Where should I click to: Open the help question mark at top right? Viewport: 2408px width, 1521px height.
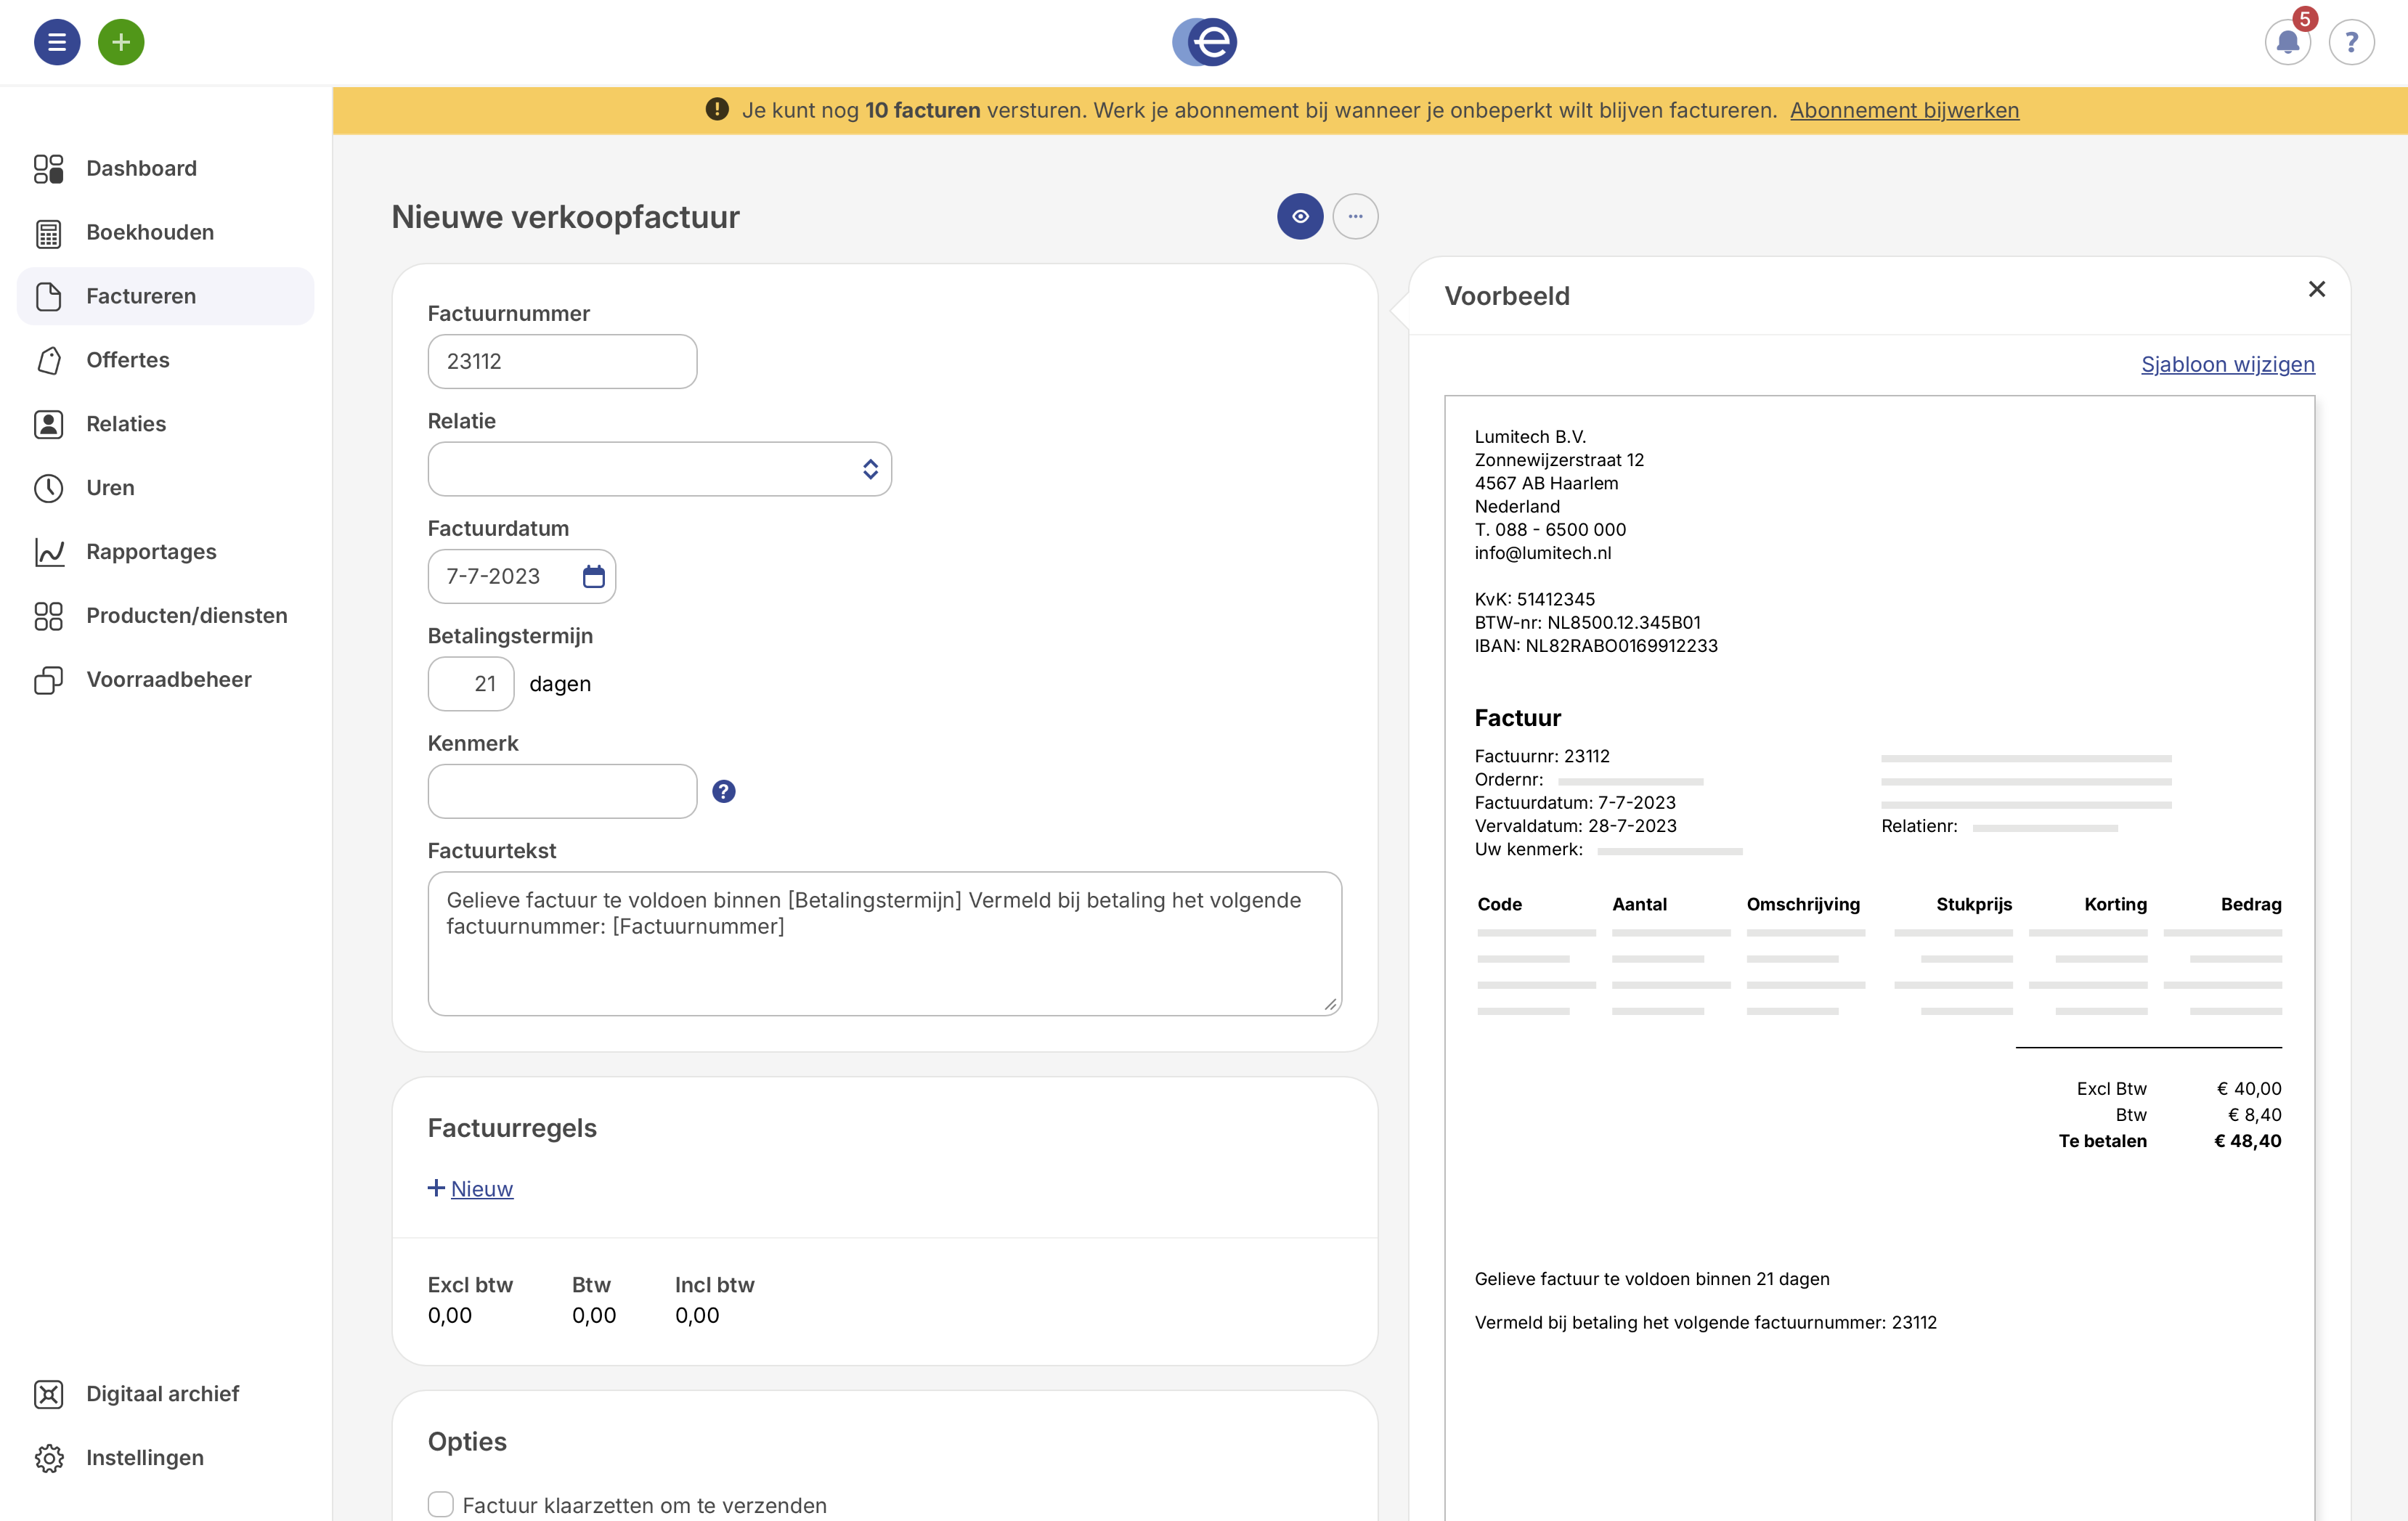click(x=2351, y=42)
